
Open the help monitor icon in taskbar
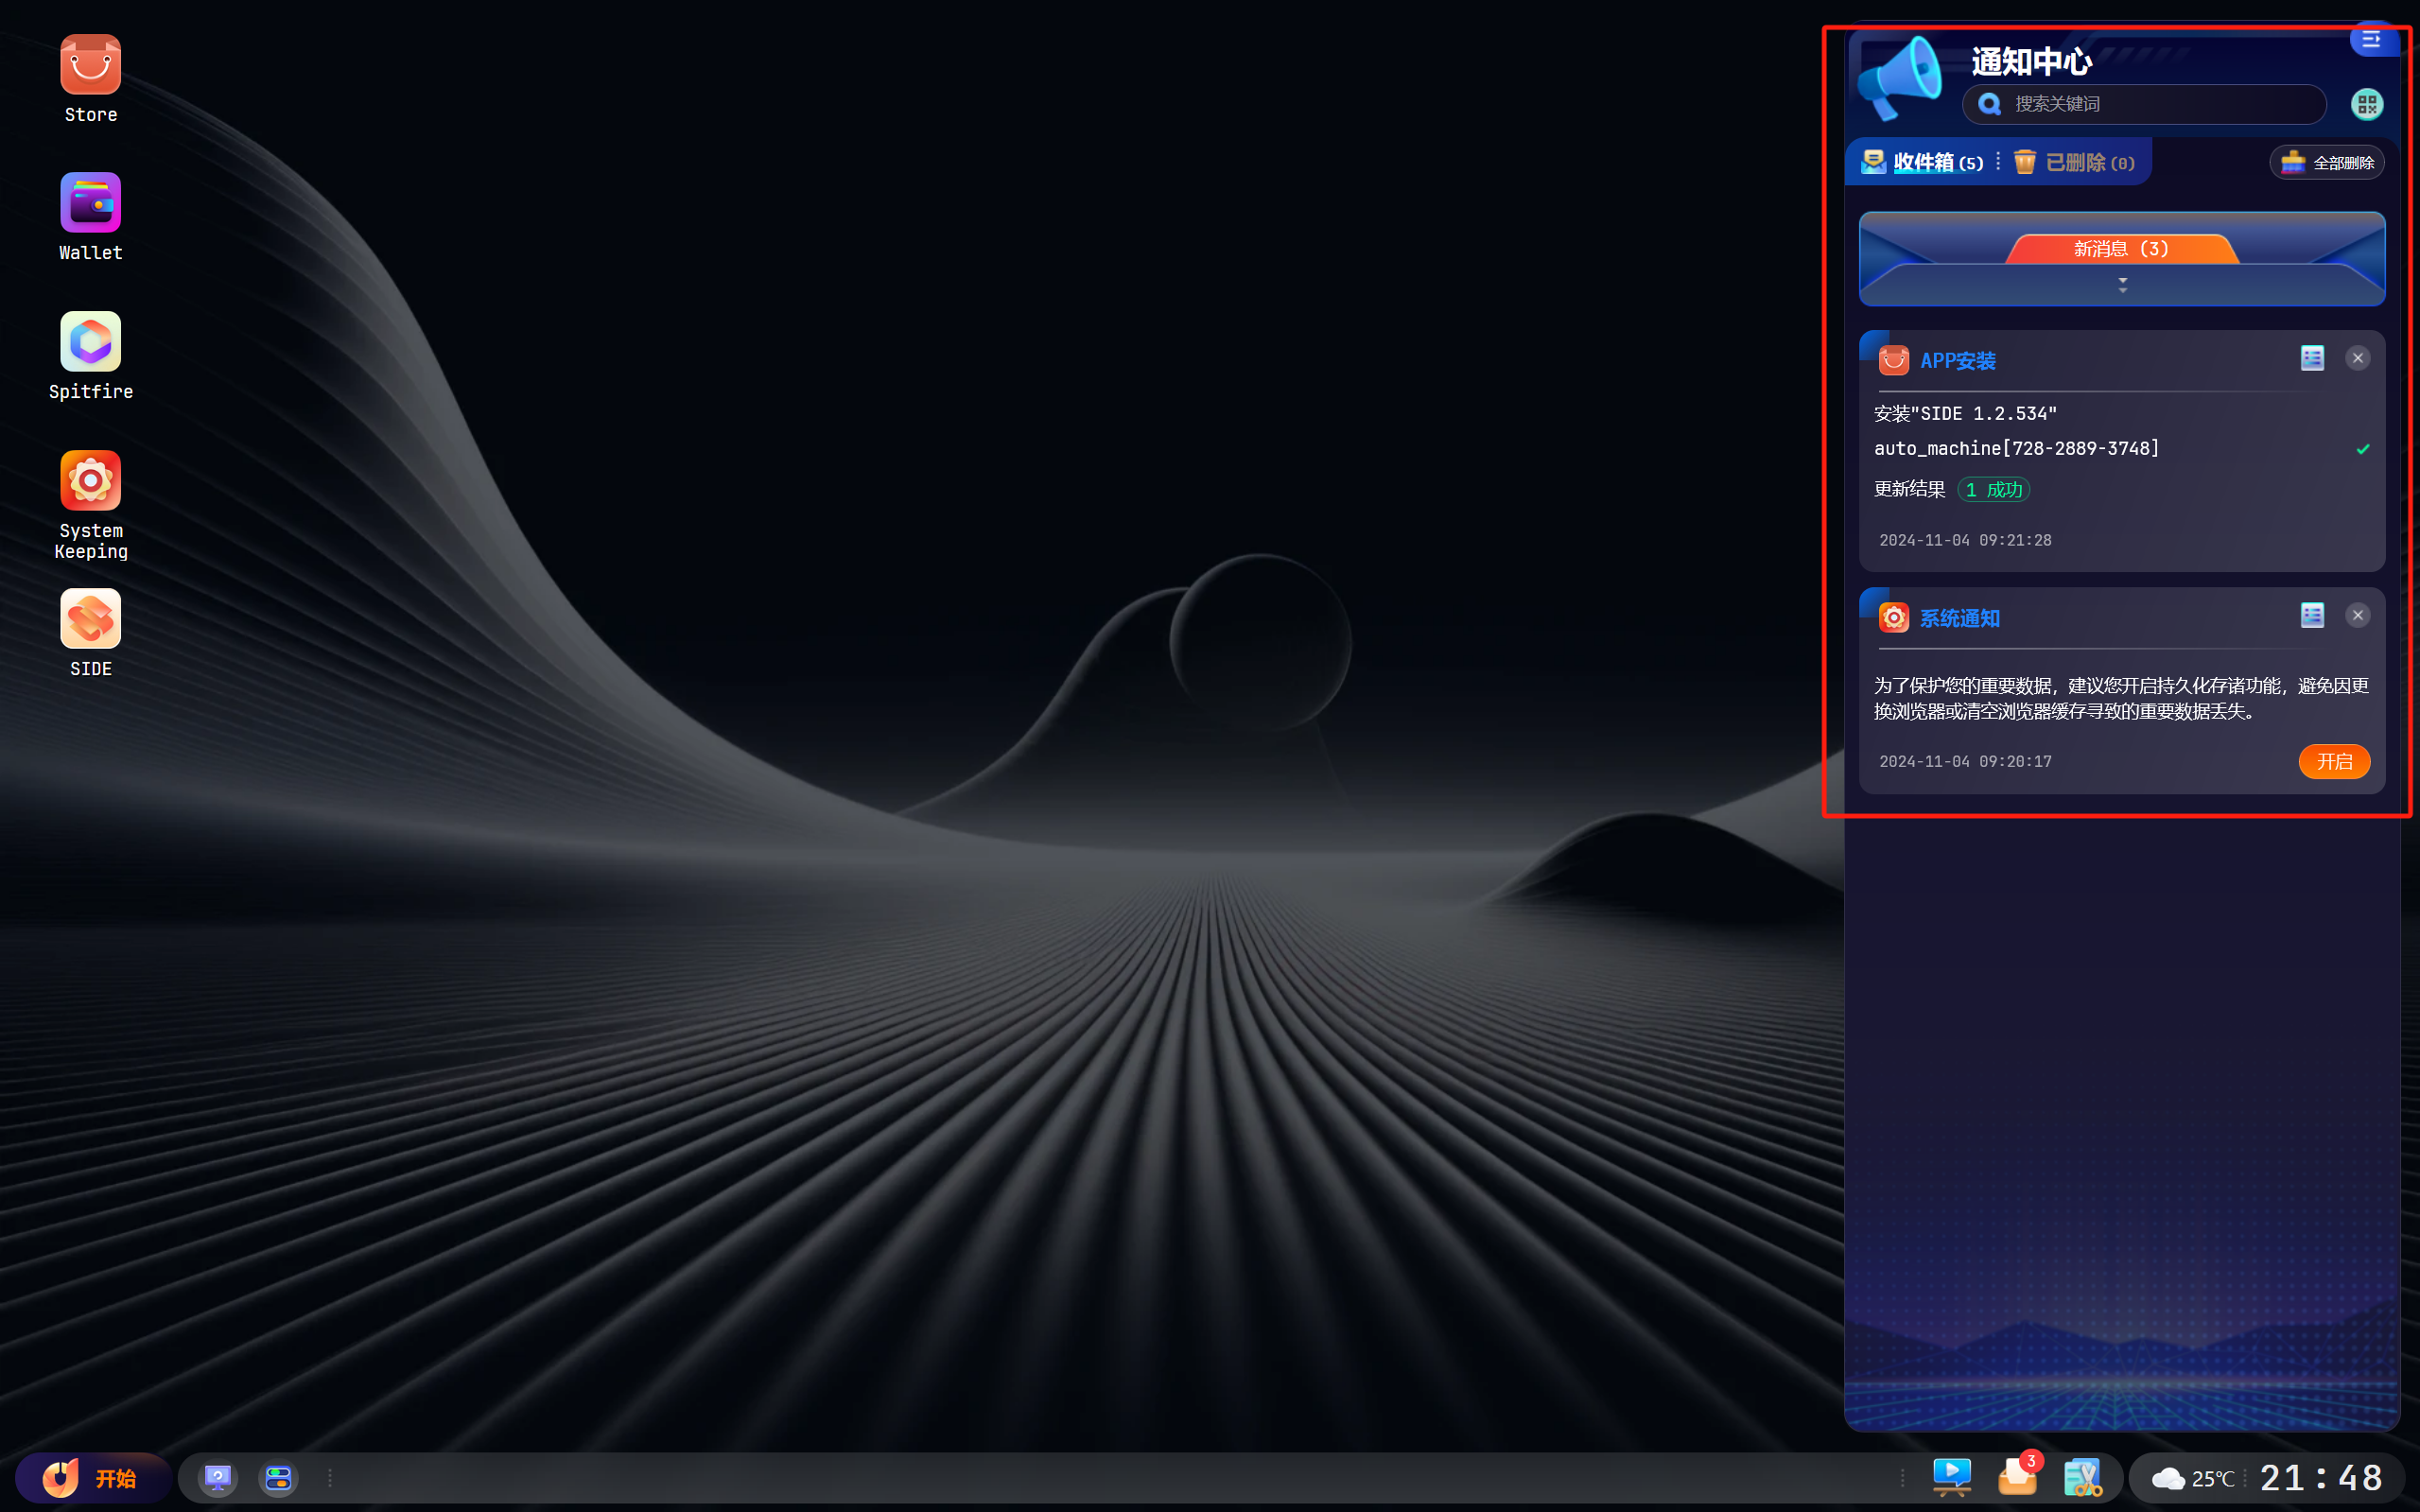pyautogui.click(x=218, y=1477)
